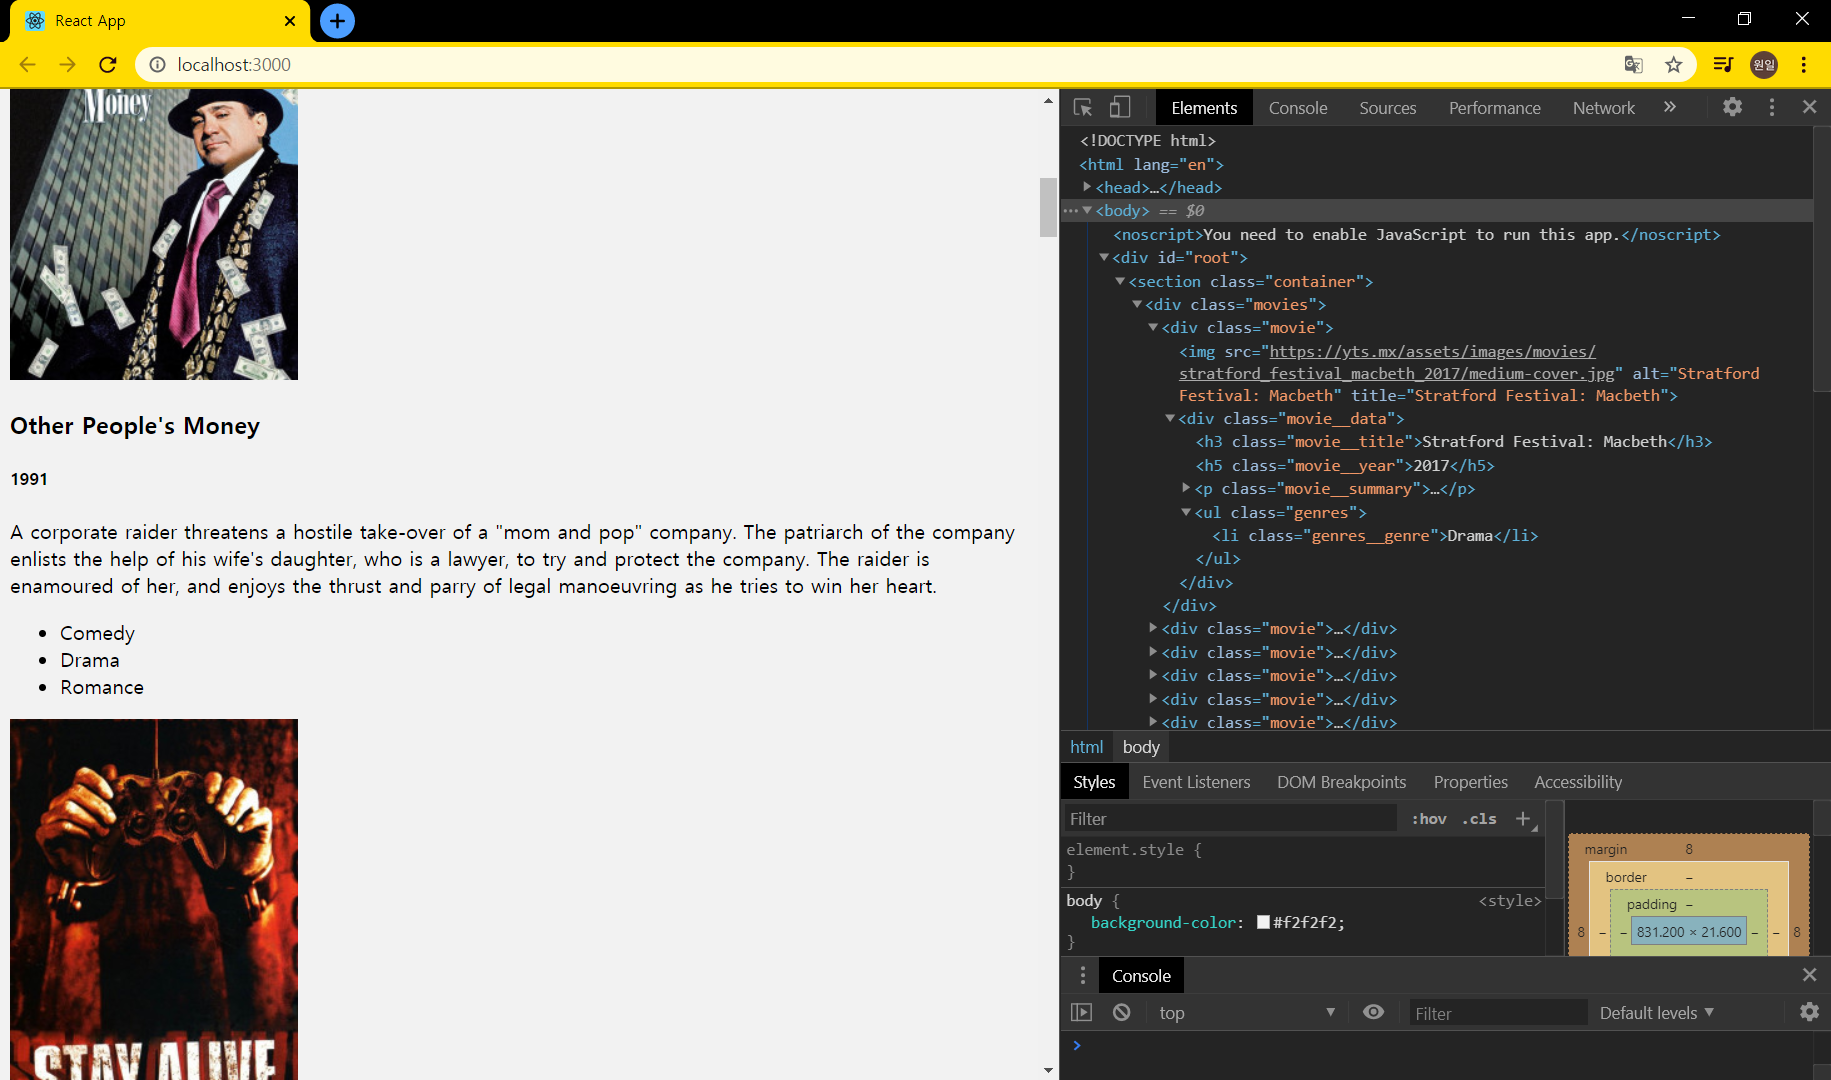This screenshot has height=1080, width=1831.
Task: Open the #f2f2f2 background color swatch
Action: coord(1263,922)
